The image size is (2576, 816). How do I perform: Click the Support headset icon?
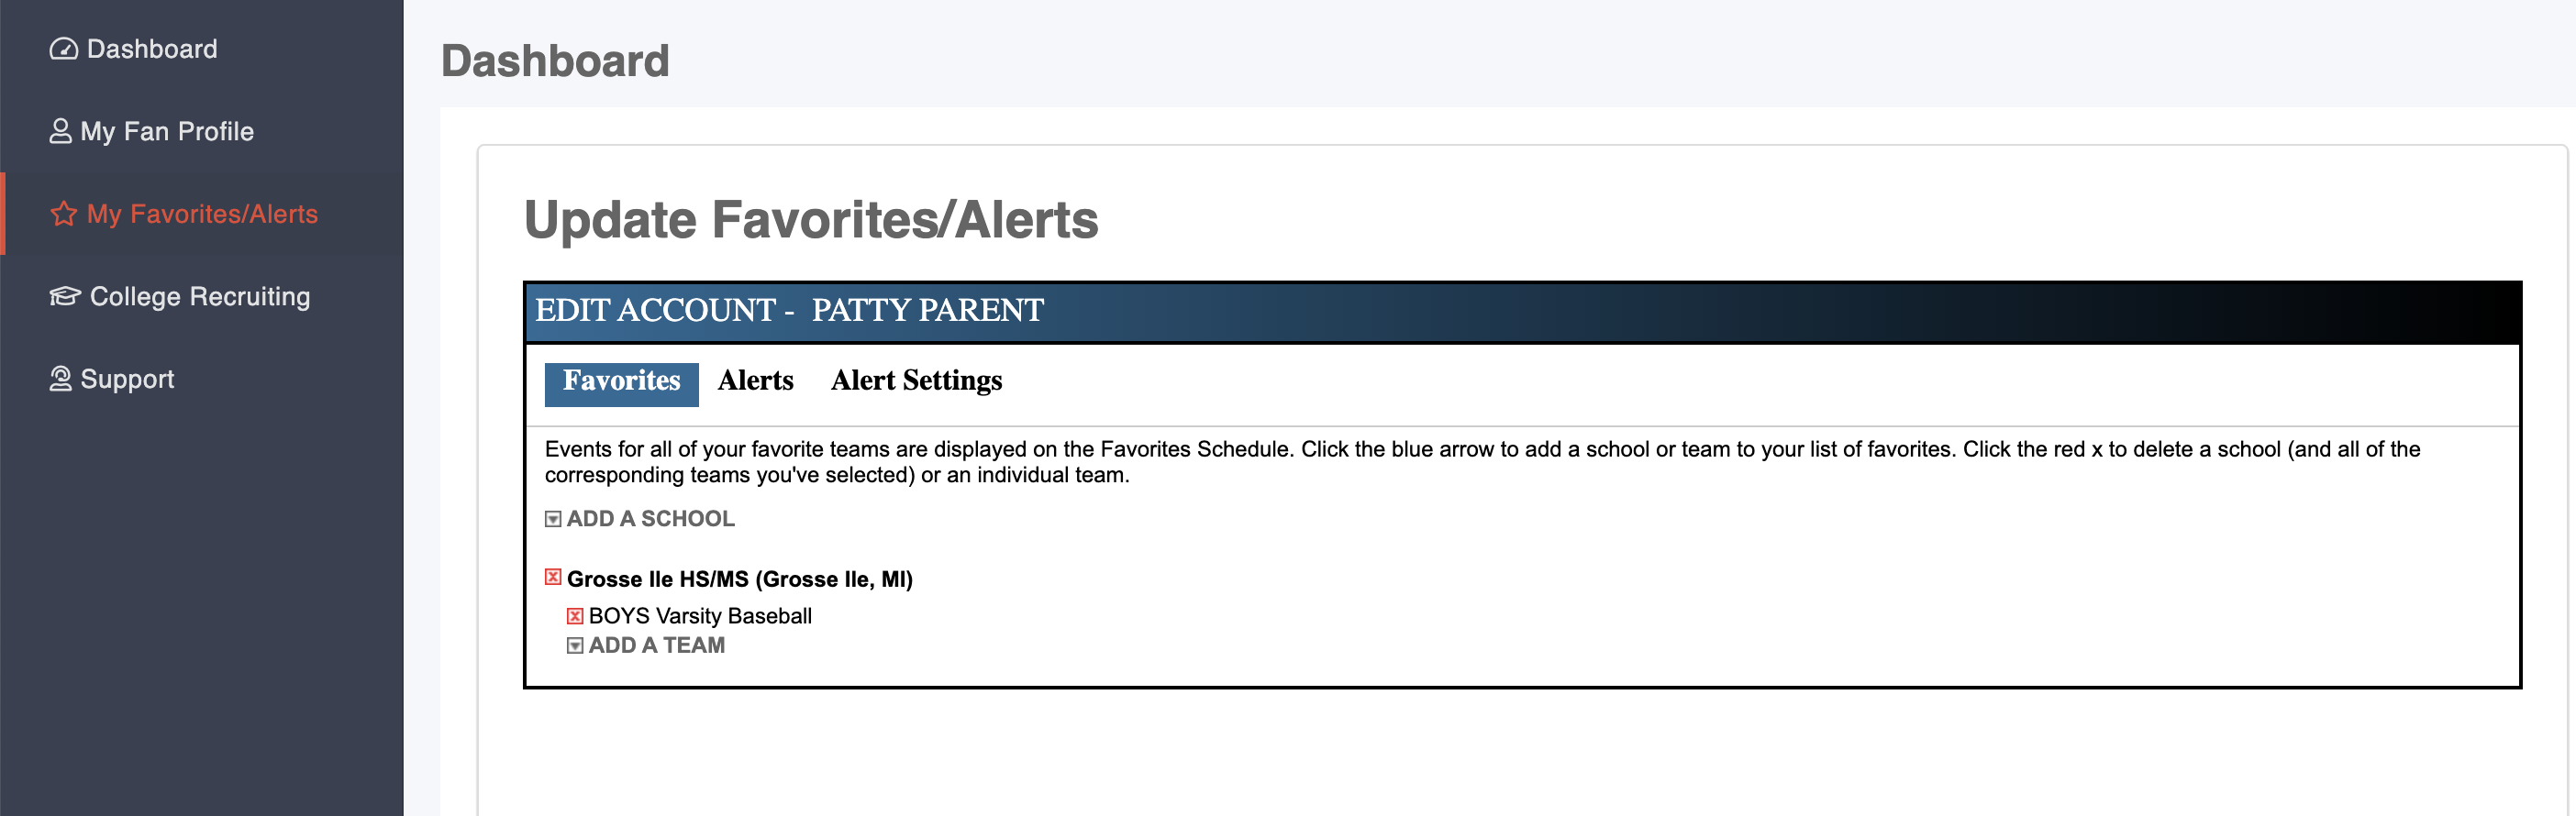[60, 379]
